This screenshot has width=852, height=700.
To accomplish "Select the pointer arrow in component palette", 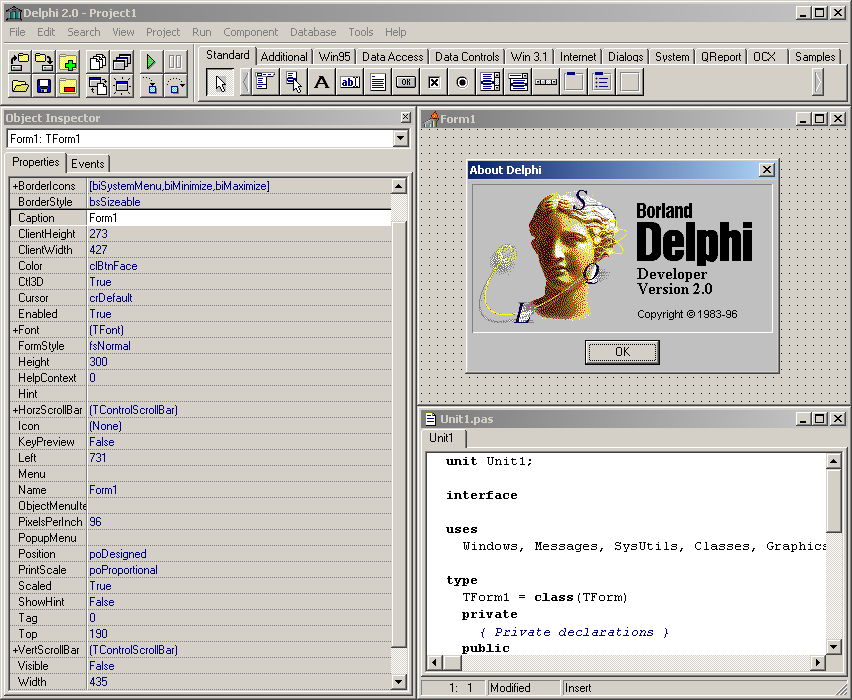I will point(220,83).
